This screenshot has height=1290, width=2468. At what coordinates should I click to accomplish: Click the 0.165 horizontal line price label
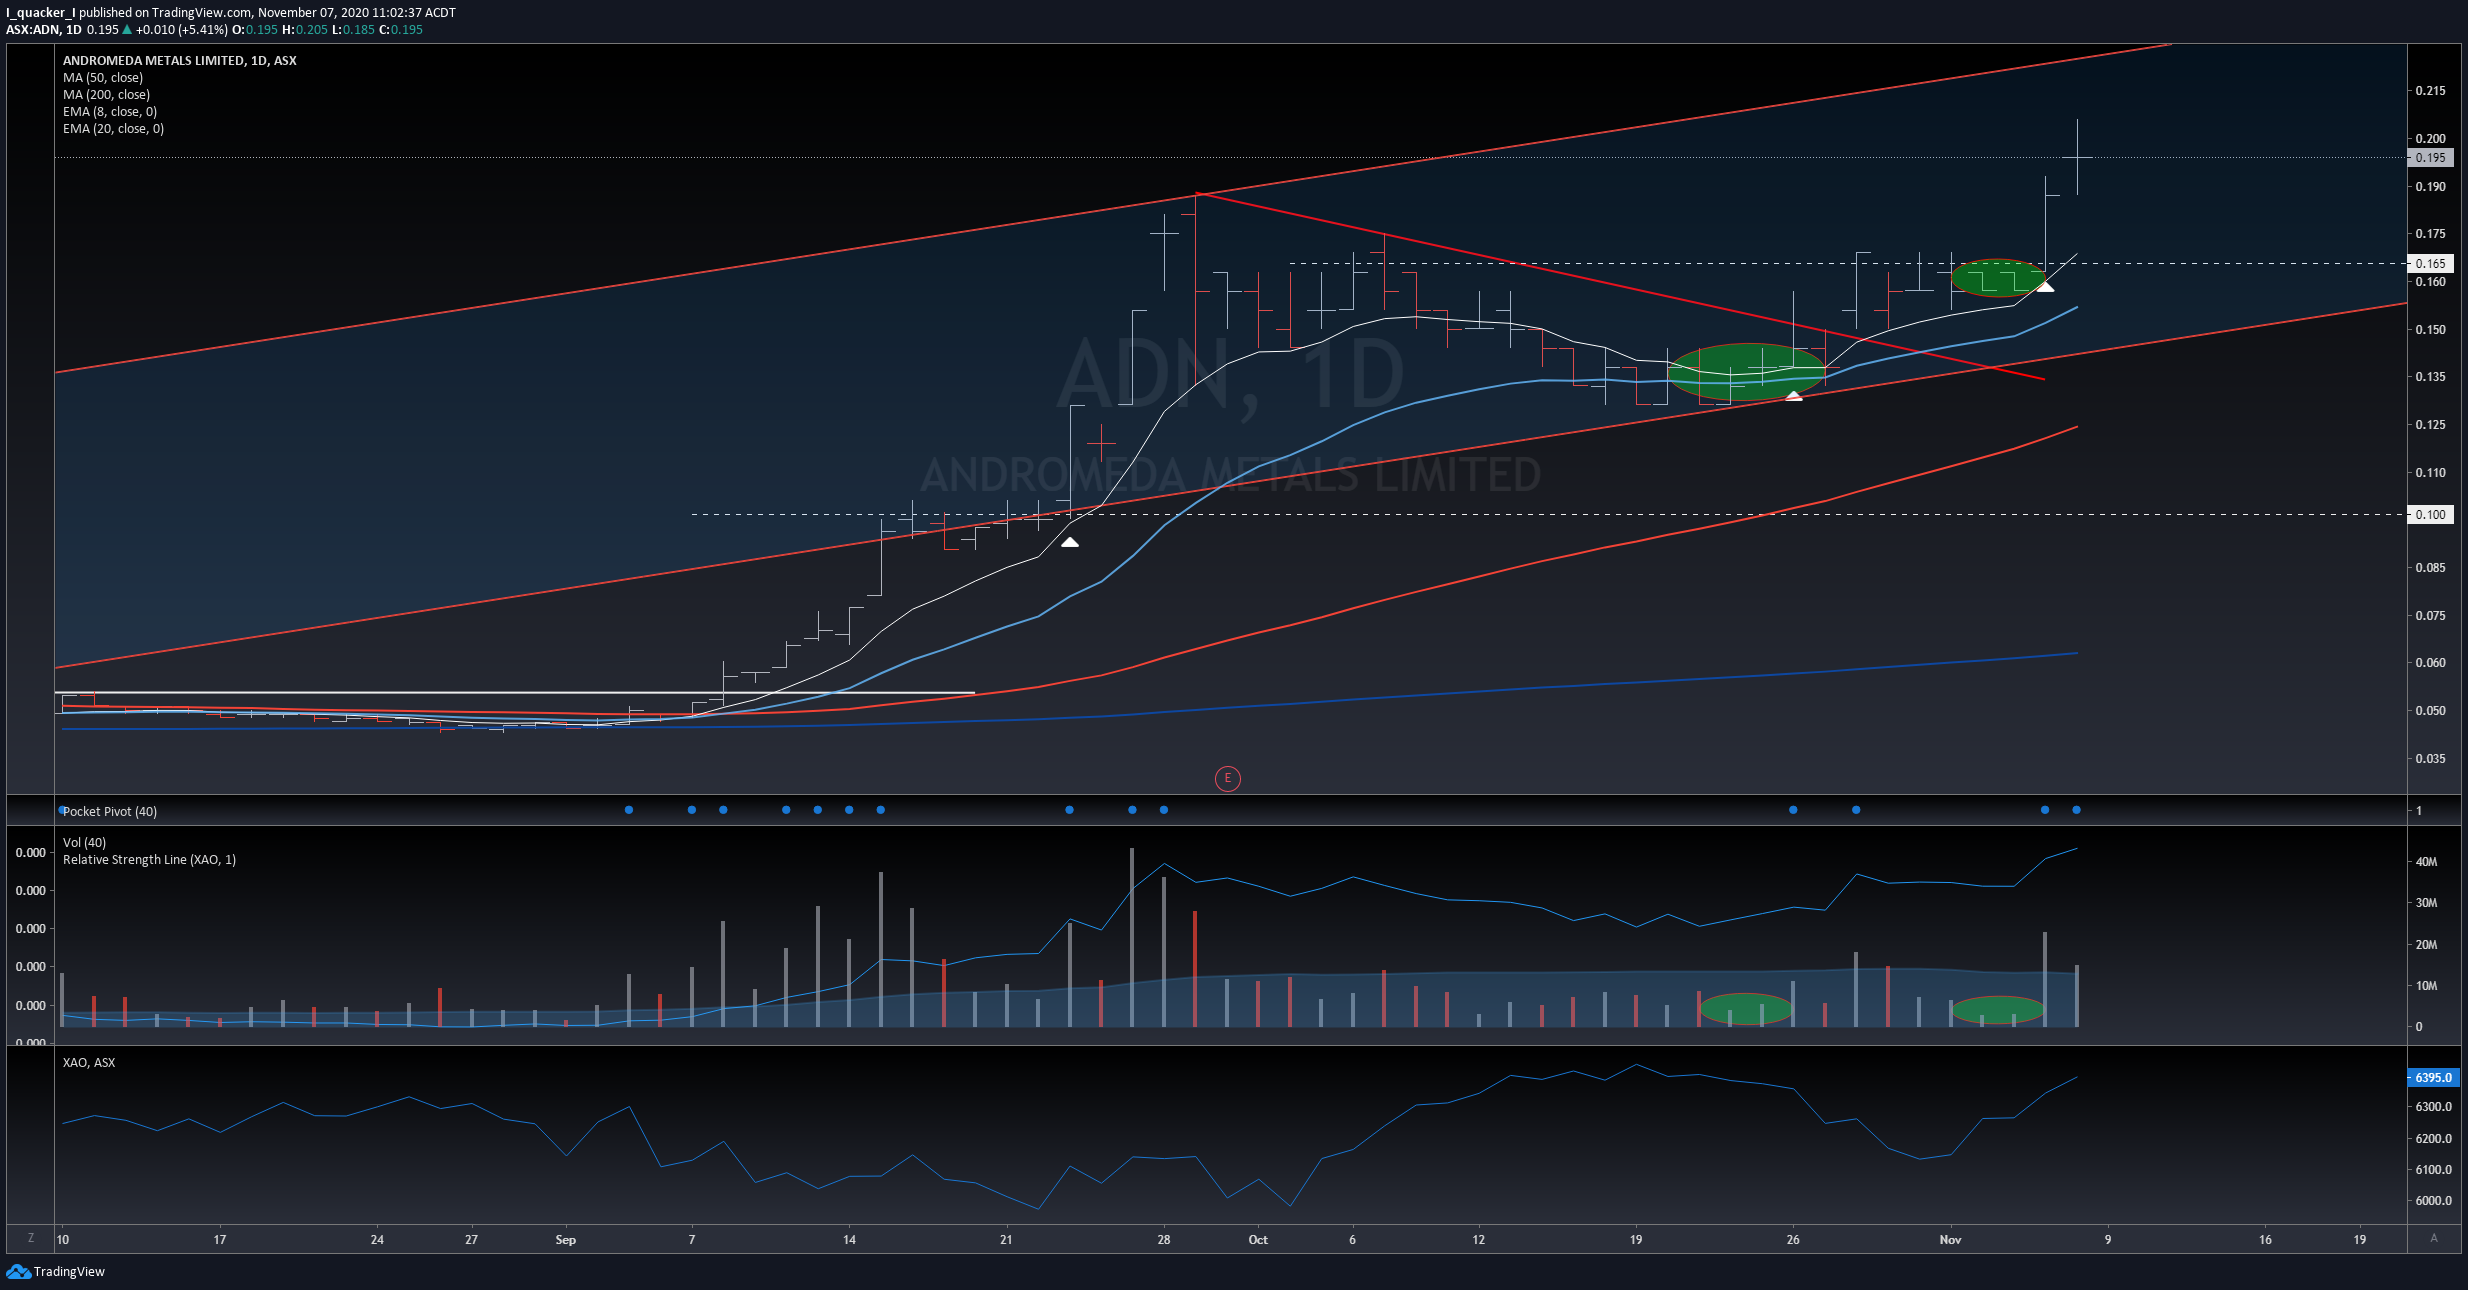point(2430,264)
